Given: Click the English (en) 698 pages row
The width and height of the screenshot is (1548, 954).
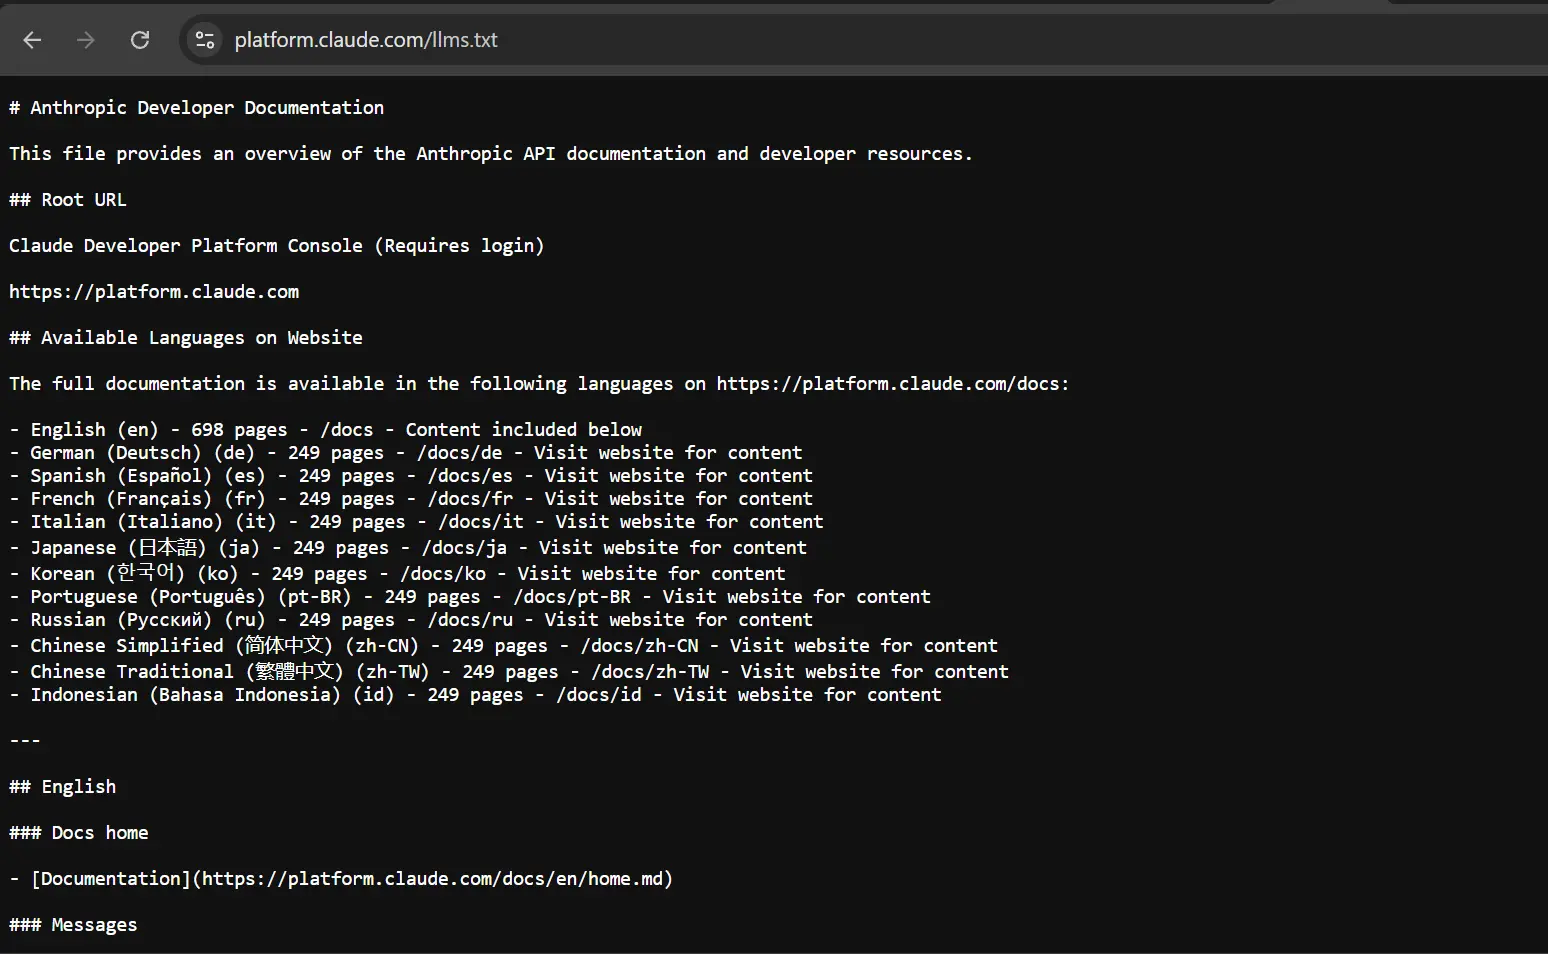Looking at the screenshot, I should coord(326,429).
